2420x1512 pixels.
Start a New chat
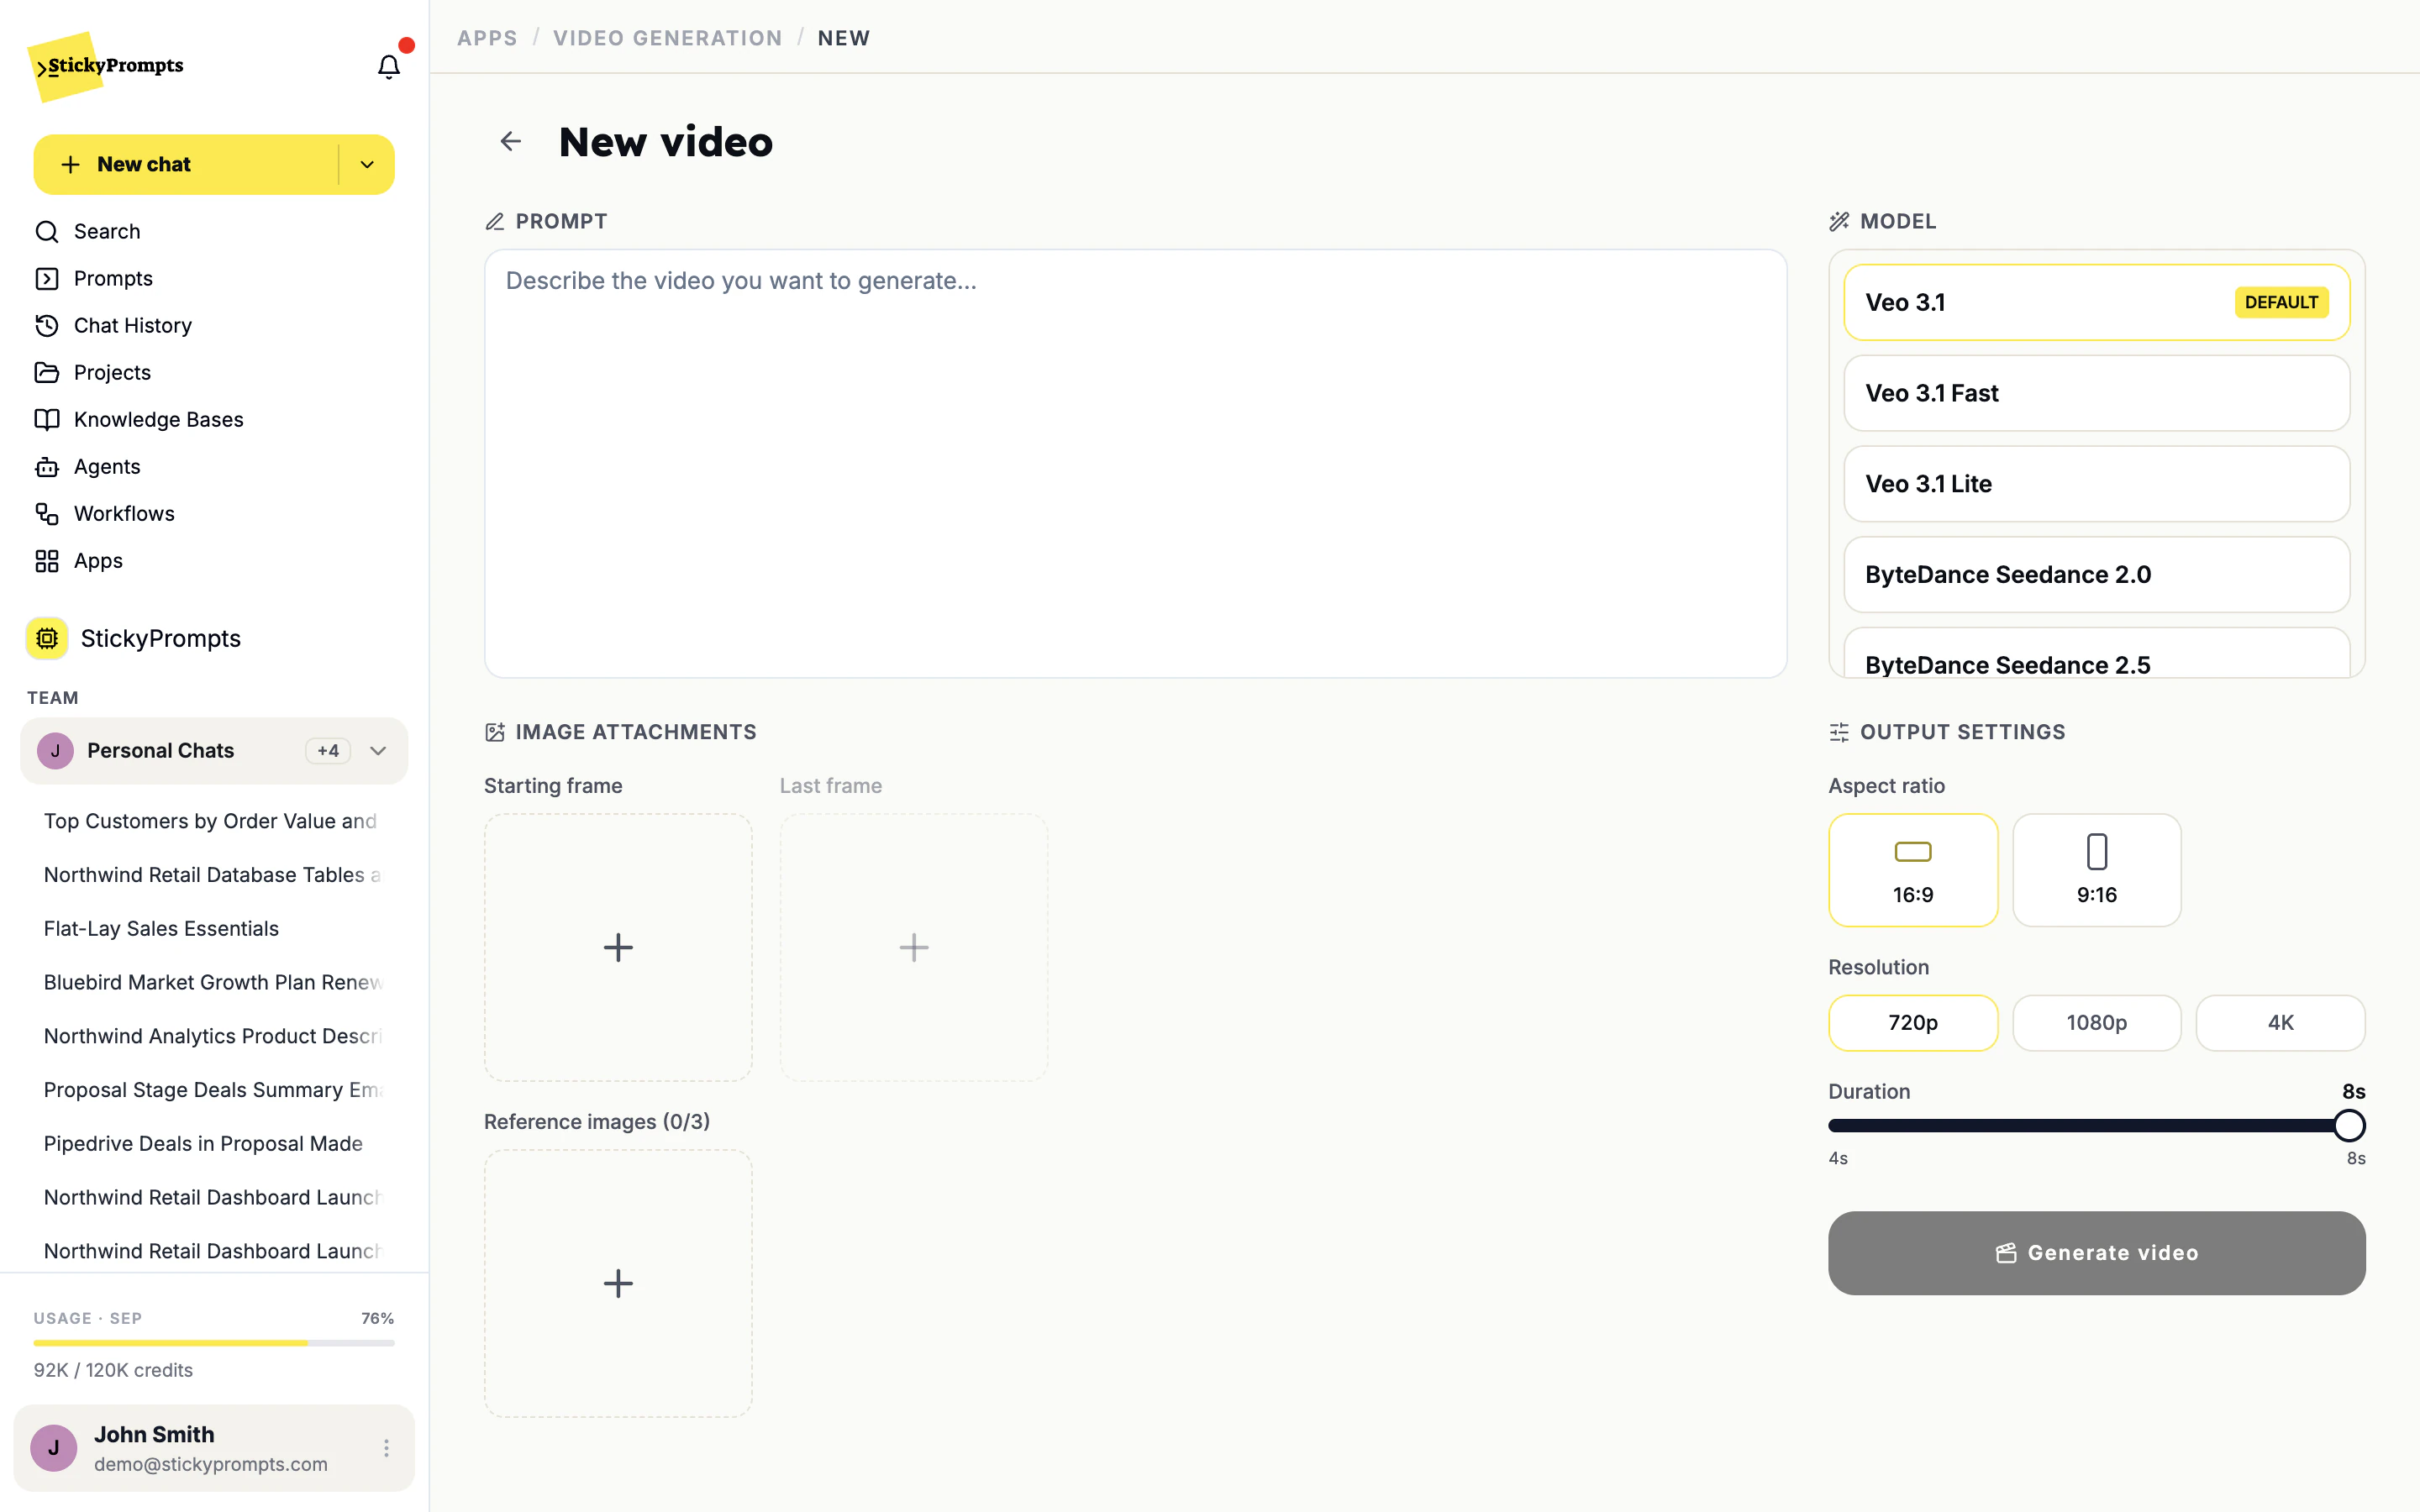[186, 165]
